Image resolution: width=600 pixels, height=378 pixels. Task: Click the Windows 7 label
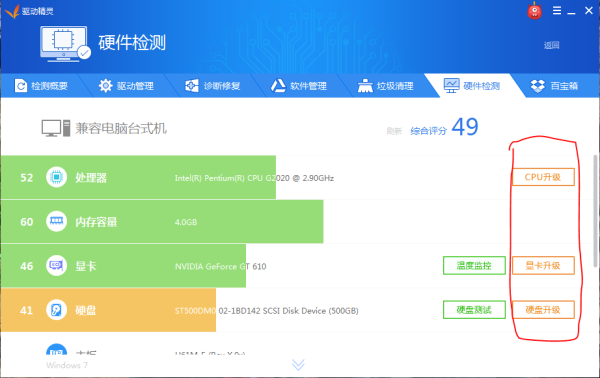click(67, 365)
